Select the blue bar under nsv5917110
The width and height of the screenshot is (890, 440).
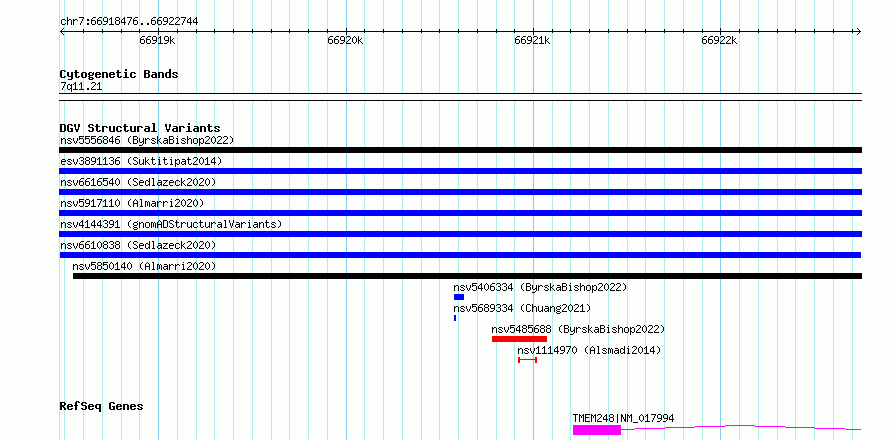pos(460,213)
